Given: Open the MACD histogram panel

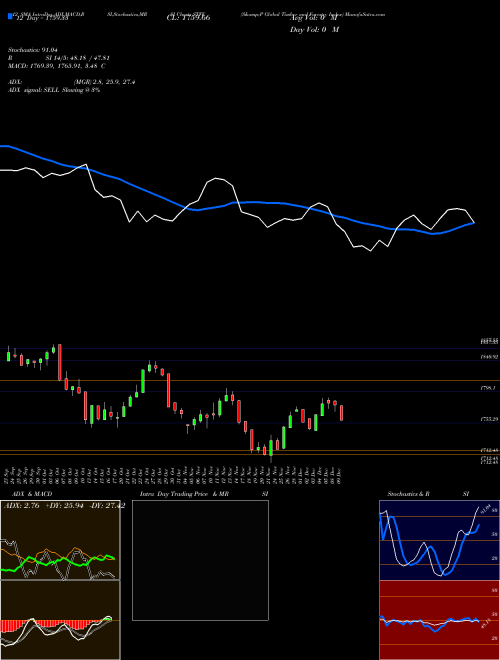Looking at the screenshot, I should point(60,620).
